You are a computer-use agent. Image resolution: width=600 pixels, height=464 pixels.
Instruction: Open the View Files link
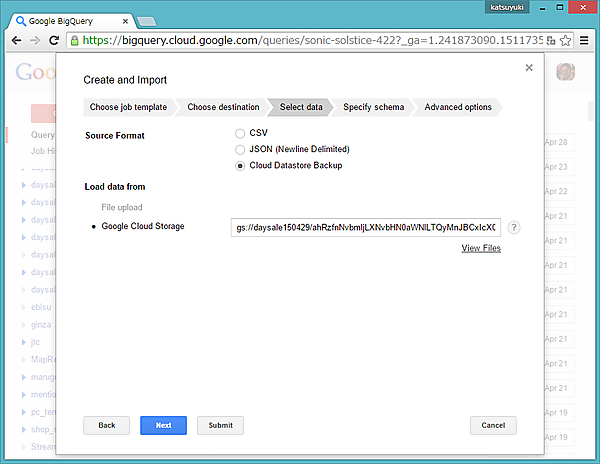(481, 248)
